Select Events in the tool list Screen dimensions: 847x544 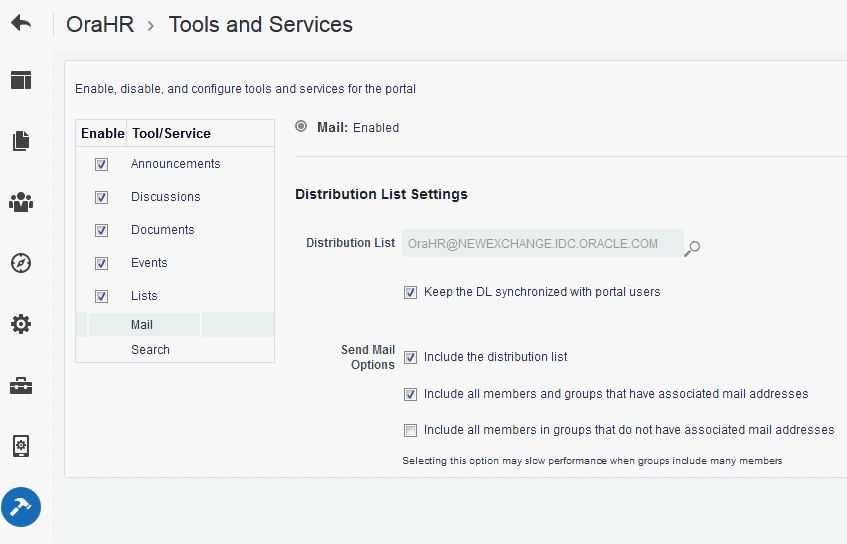[x=149, y=263]
